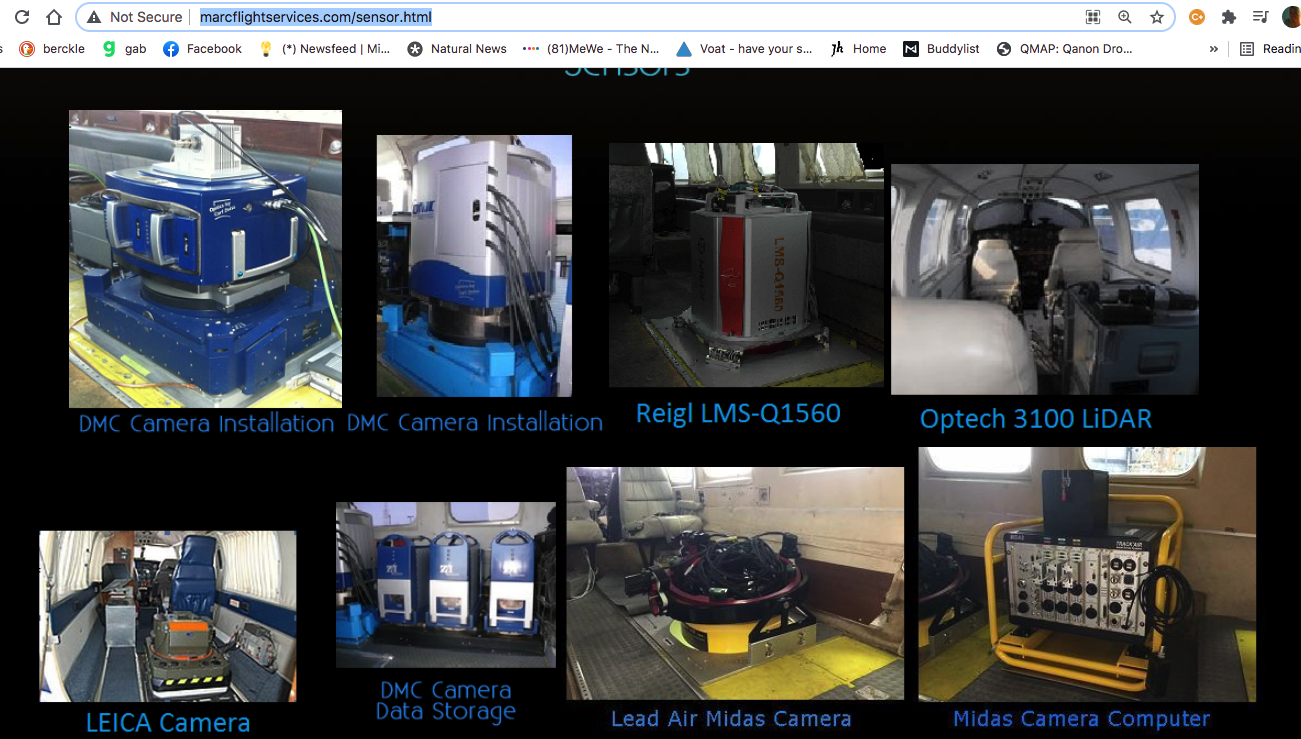Image resolution: width=1301 pixels, height=739 pixels.
Task: Click the first "DMC Camera Installation" caption
Action: [207, 424]
